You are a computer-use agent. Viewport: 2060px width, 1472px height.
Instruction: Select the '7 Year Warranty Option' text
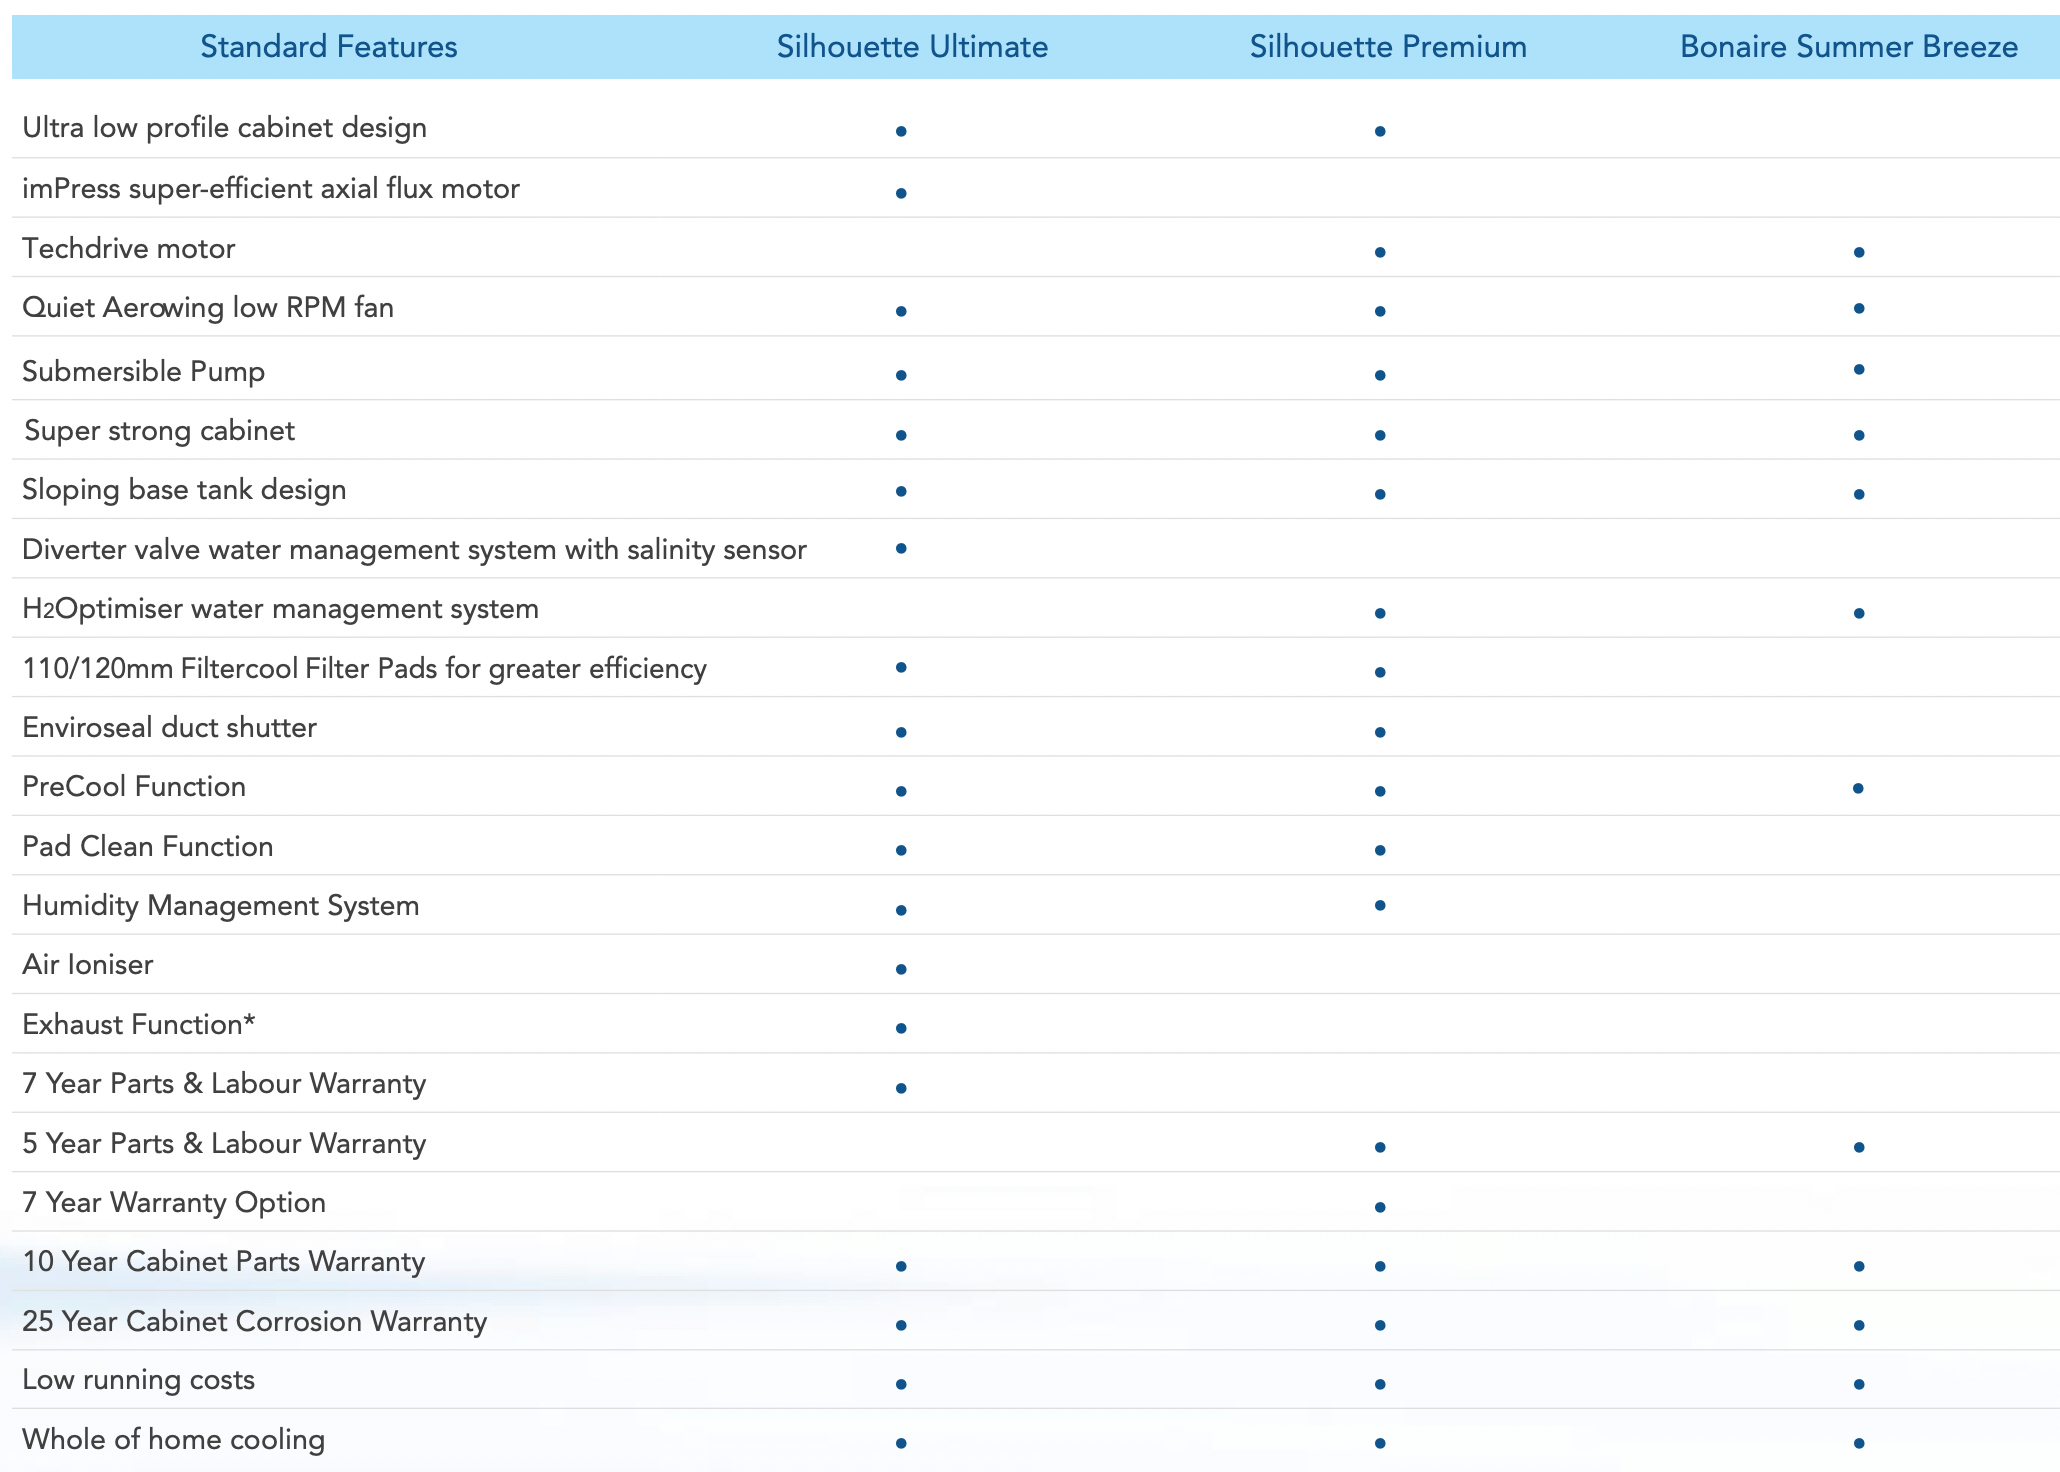[174, 1202]
